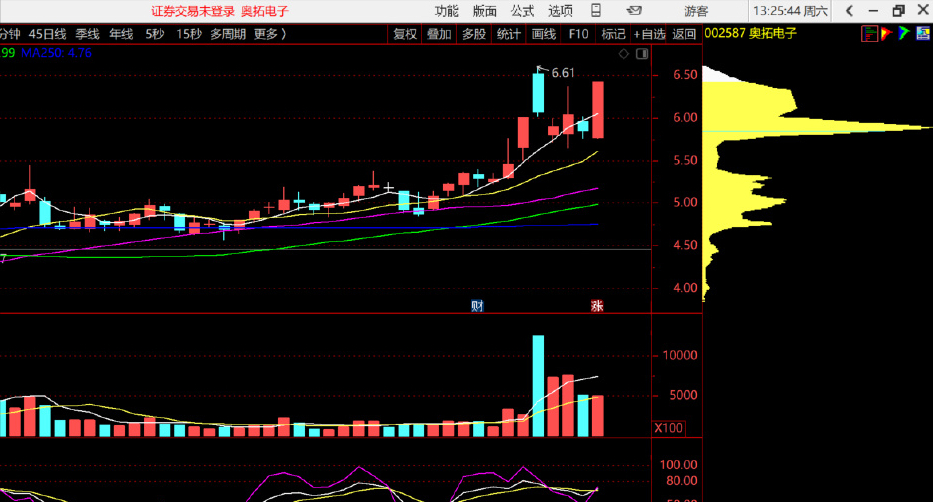Screen dimensions: 933x502
Task: Click the 涨 marker under last candle
Action: (x=597, y=306)
